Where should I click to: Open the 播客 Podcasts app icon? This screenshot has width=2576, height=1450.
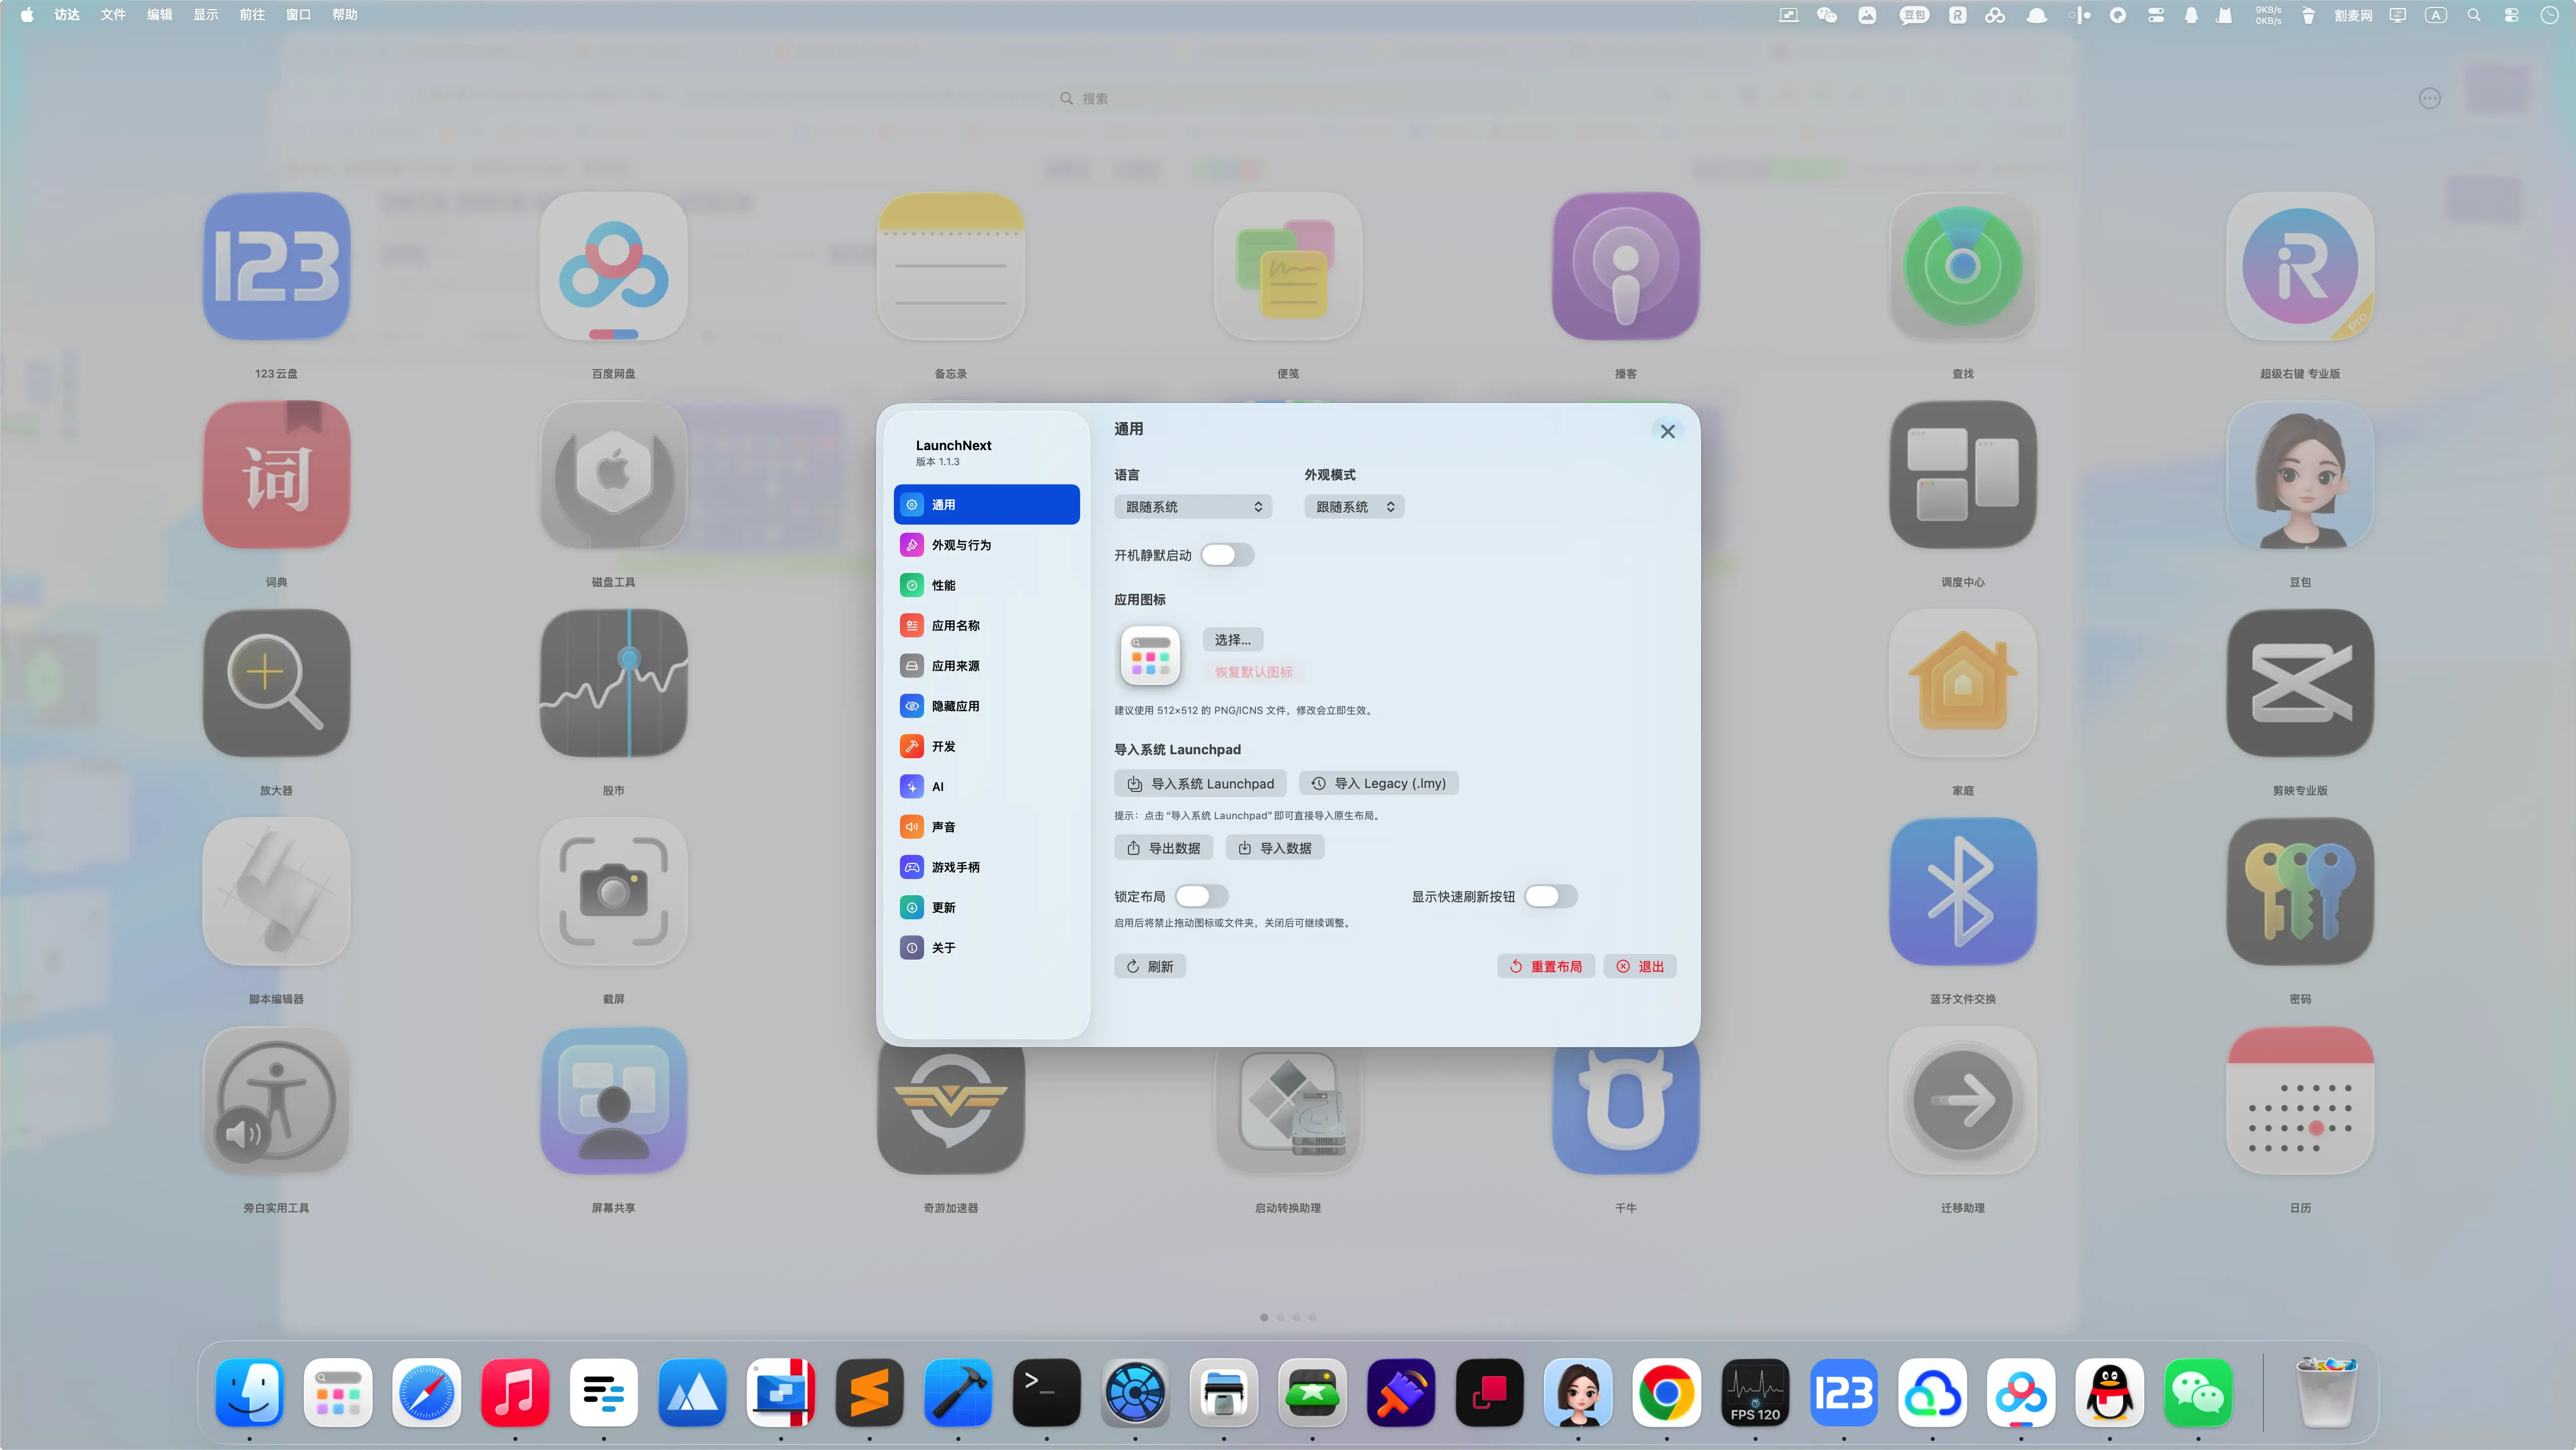(1625, 267)
